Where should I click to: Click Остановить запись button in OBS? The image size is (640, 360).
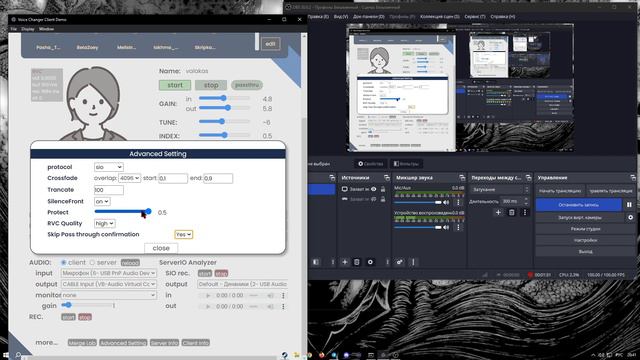click(578, 205)
